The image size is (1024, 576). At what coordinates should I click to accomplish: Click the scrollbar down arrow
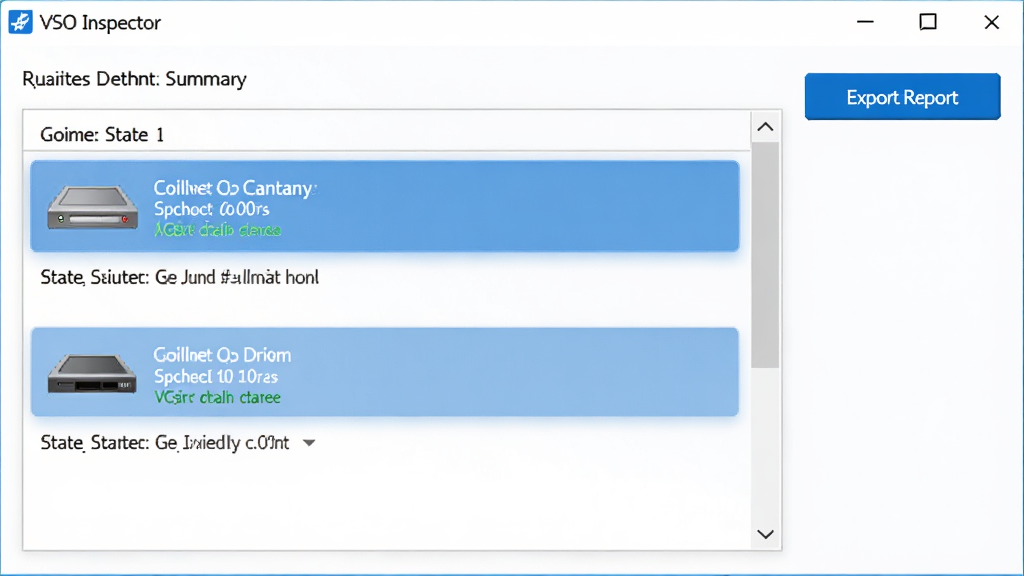click(x=765, y=534)
